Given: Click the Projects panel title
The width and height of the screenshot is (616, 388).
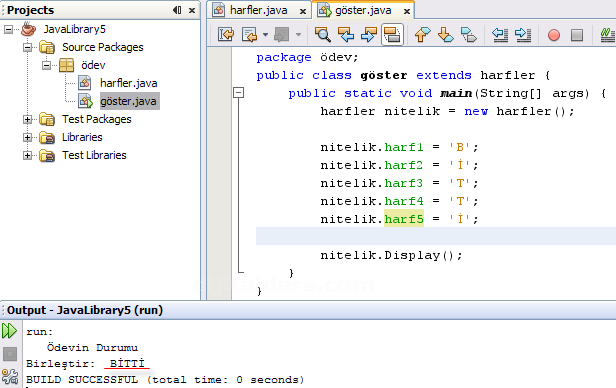Looking at the screenshot, I should pos(31,10).
